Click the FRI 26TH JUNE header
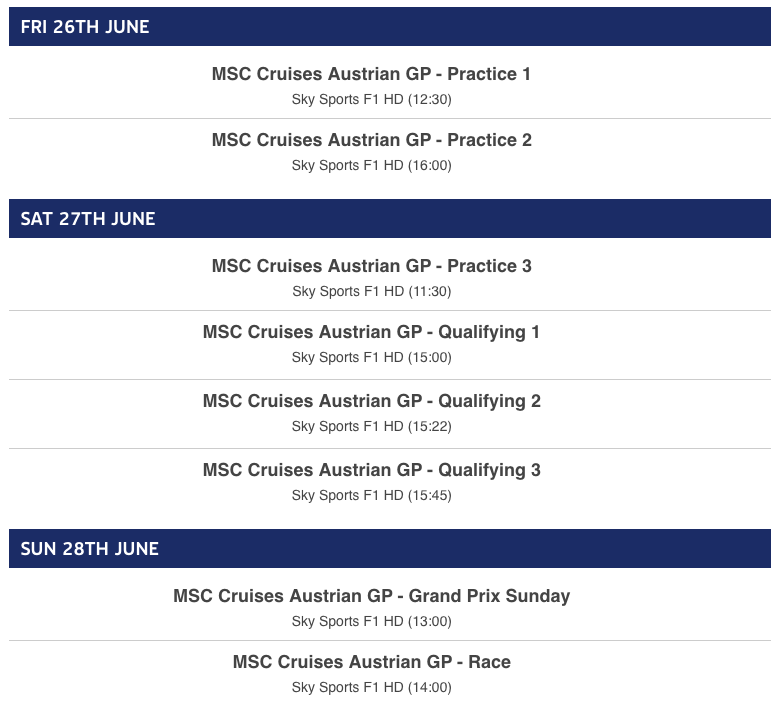 [390, 26]
